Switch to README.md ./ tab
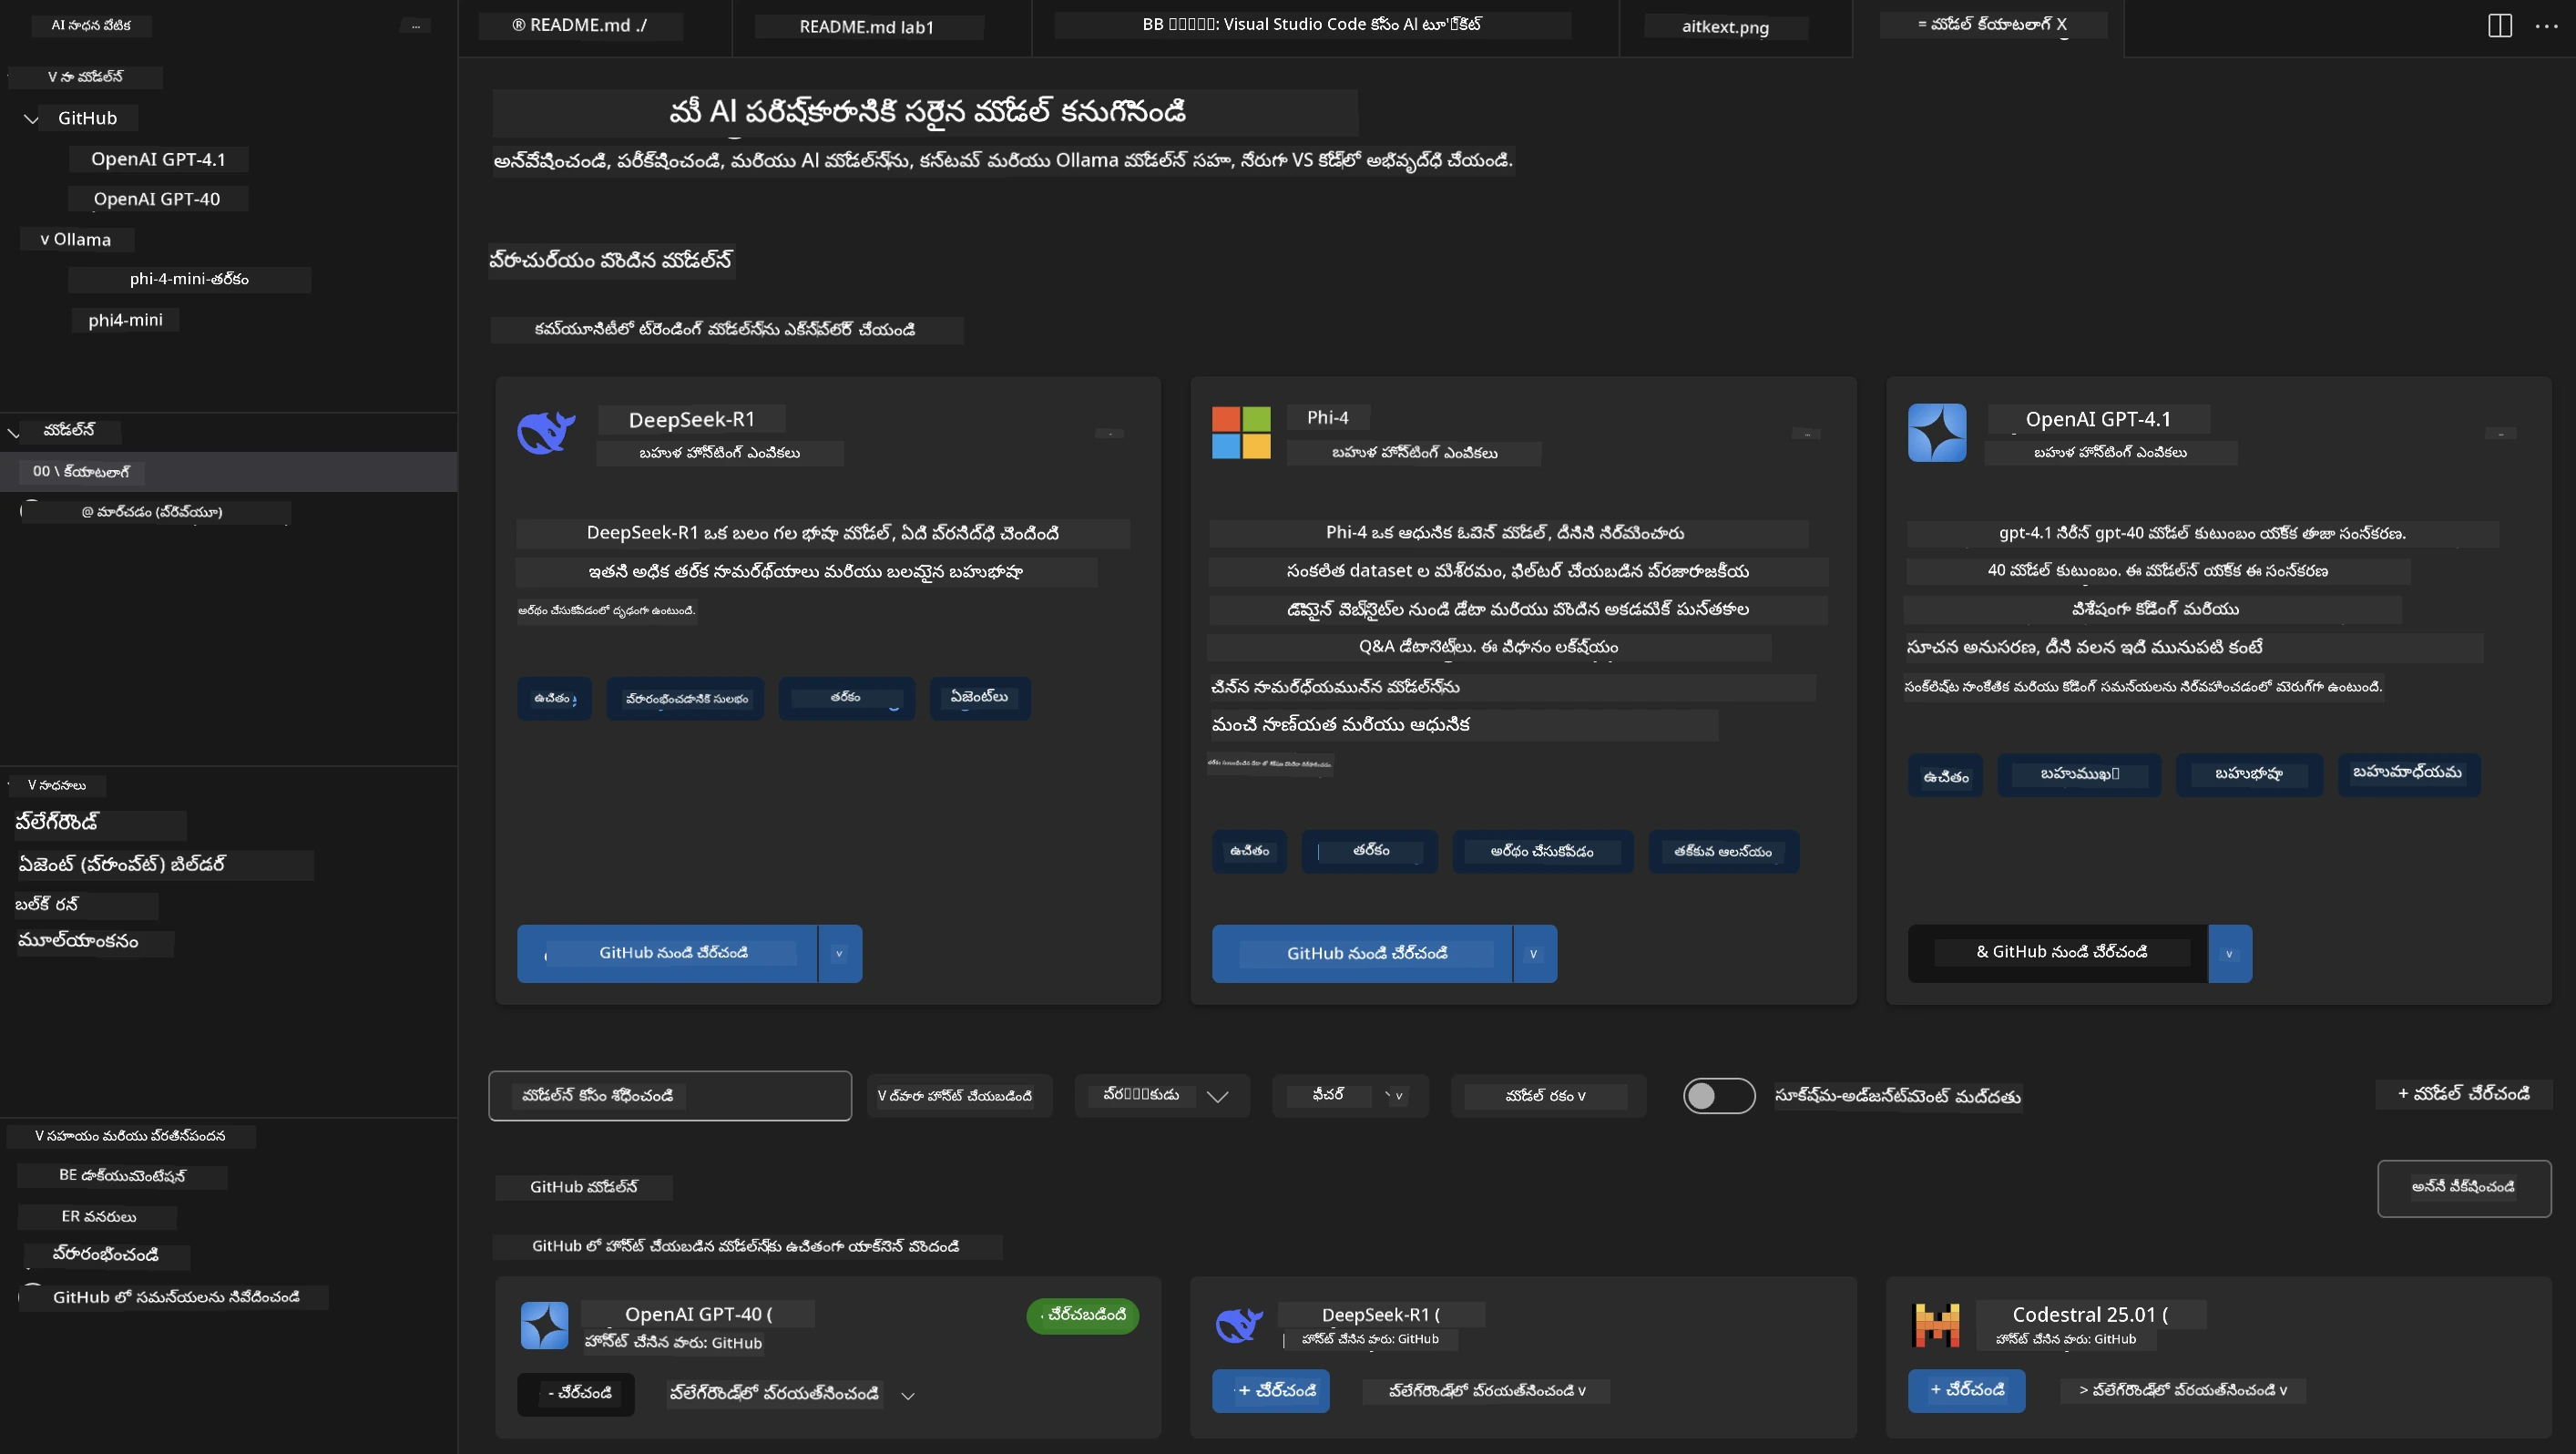The image size is (2576, 1454). click(580, 26)
